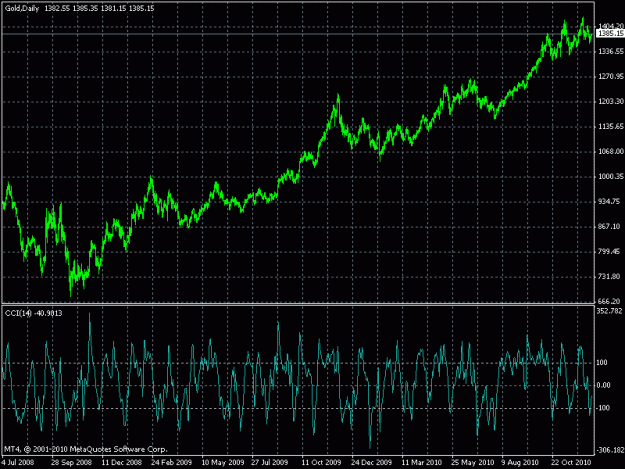625x469 pixels.
Task: Click the 4 Jul 2008 date label
Action: pos(18,463)
